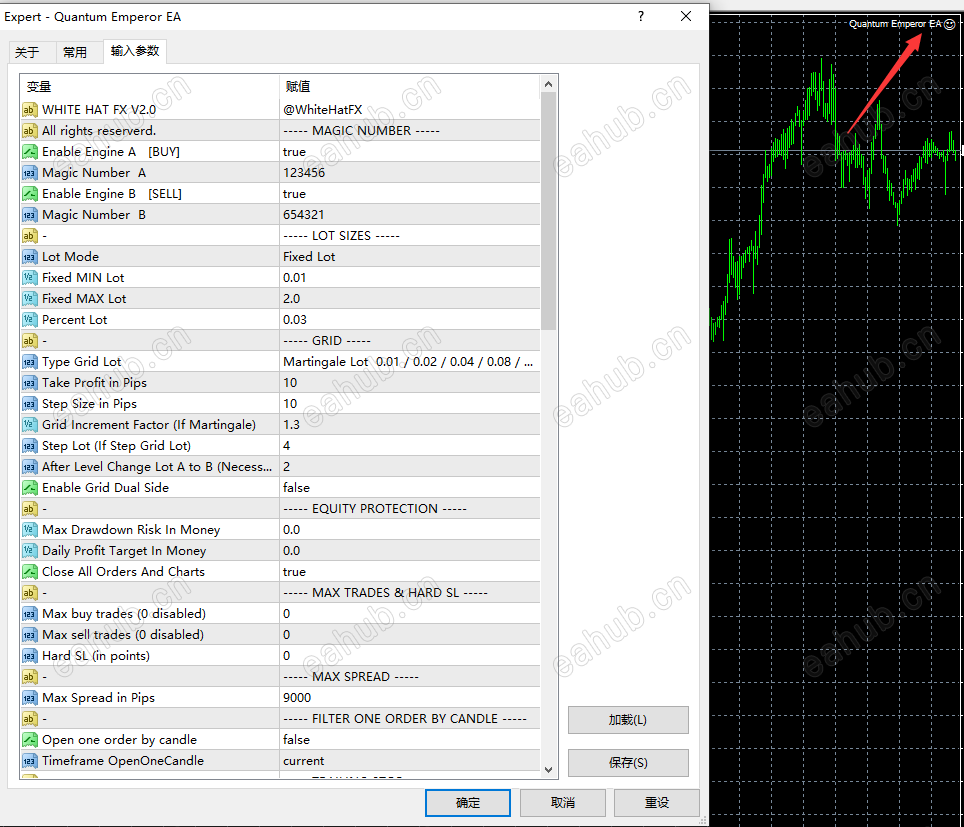Click the 确定 button
The width and height of the screenshot is (964, 827).
pyautogui.click(x=468, y=802)
